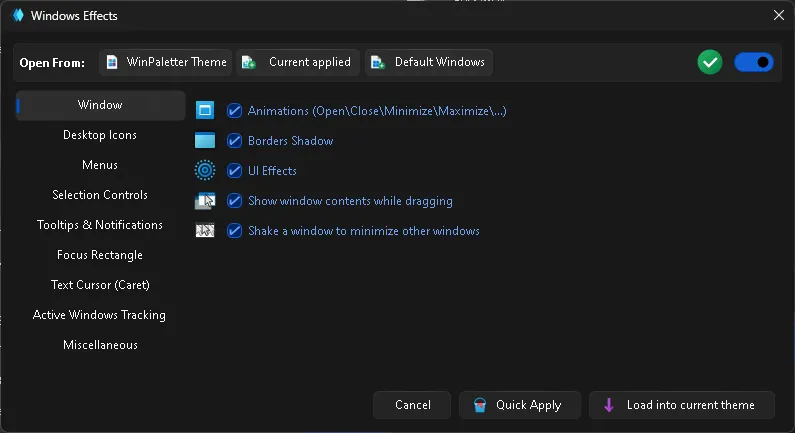Click the window dragging contents icon
This screenshot has width=795, height=433.
(x=205, y=201)
